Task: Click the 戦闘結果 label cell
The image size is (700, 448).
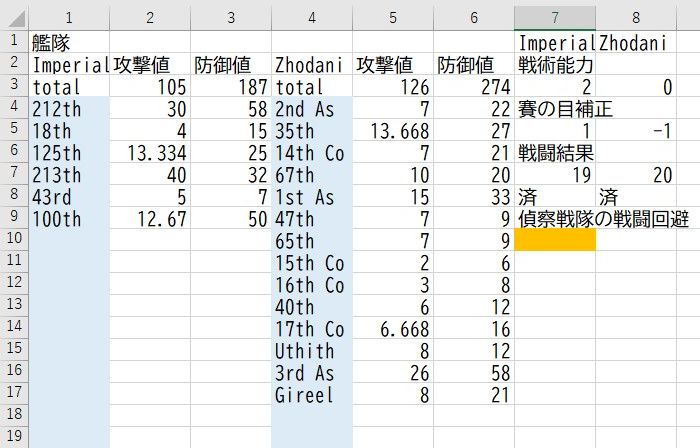Action: (x=555, y=152)
